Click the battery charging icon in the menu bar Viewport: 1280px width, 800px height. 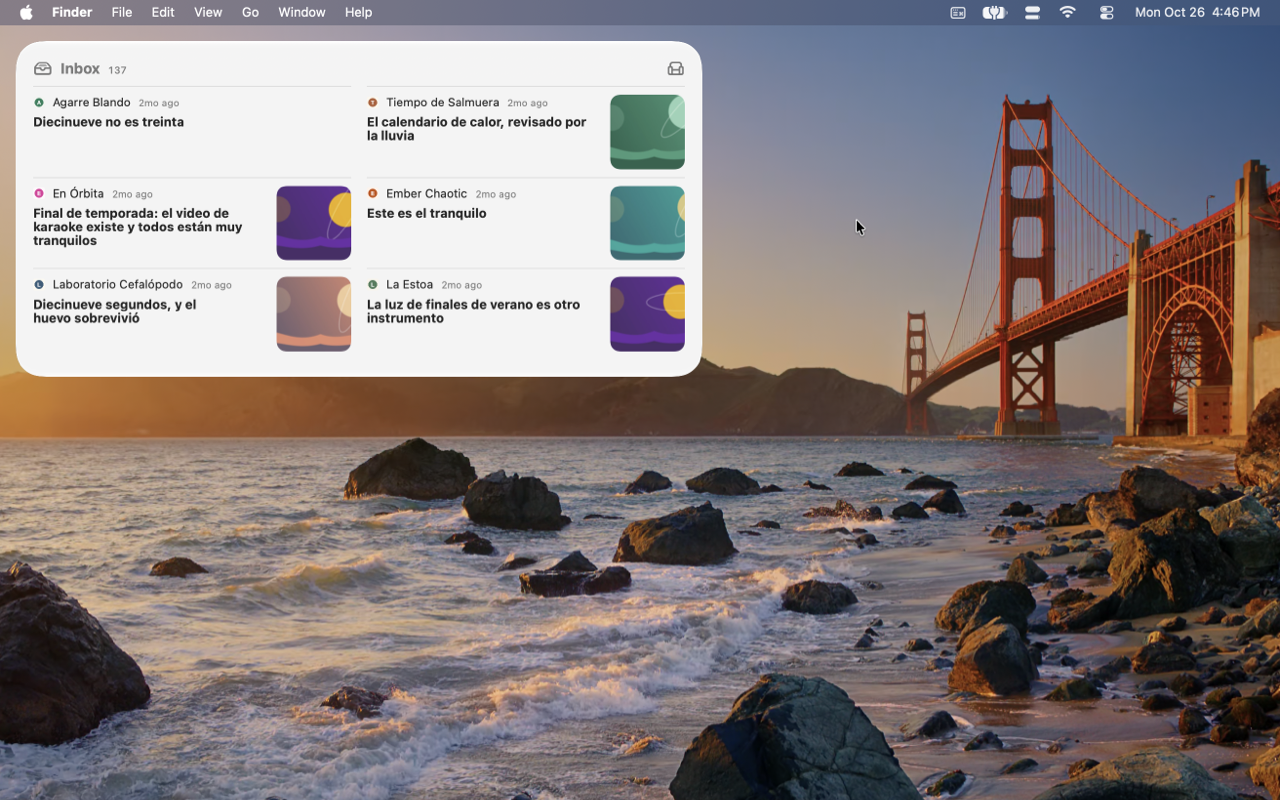(994, 12)
